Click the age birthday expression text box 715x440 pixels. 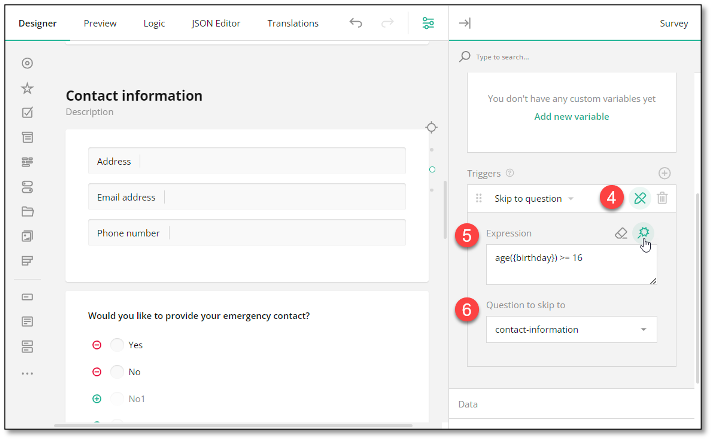point(571,264)
